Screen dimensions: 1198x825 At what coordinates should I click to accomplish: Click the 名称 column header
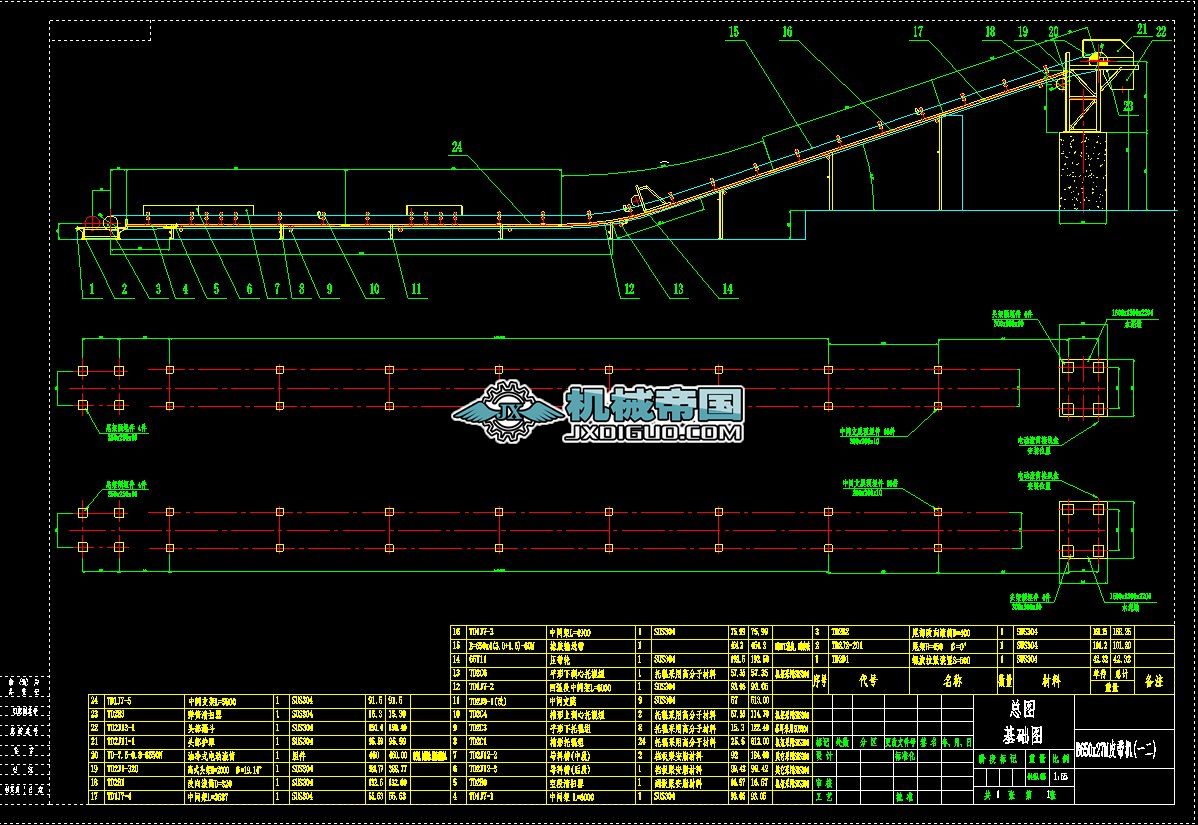tap(953, 680)
